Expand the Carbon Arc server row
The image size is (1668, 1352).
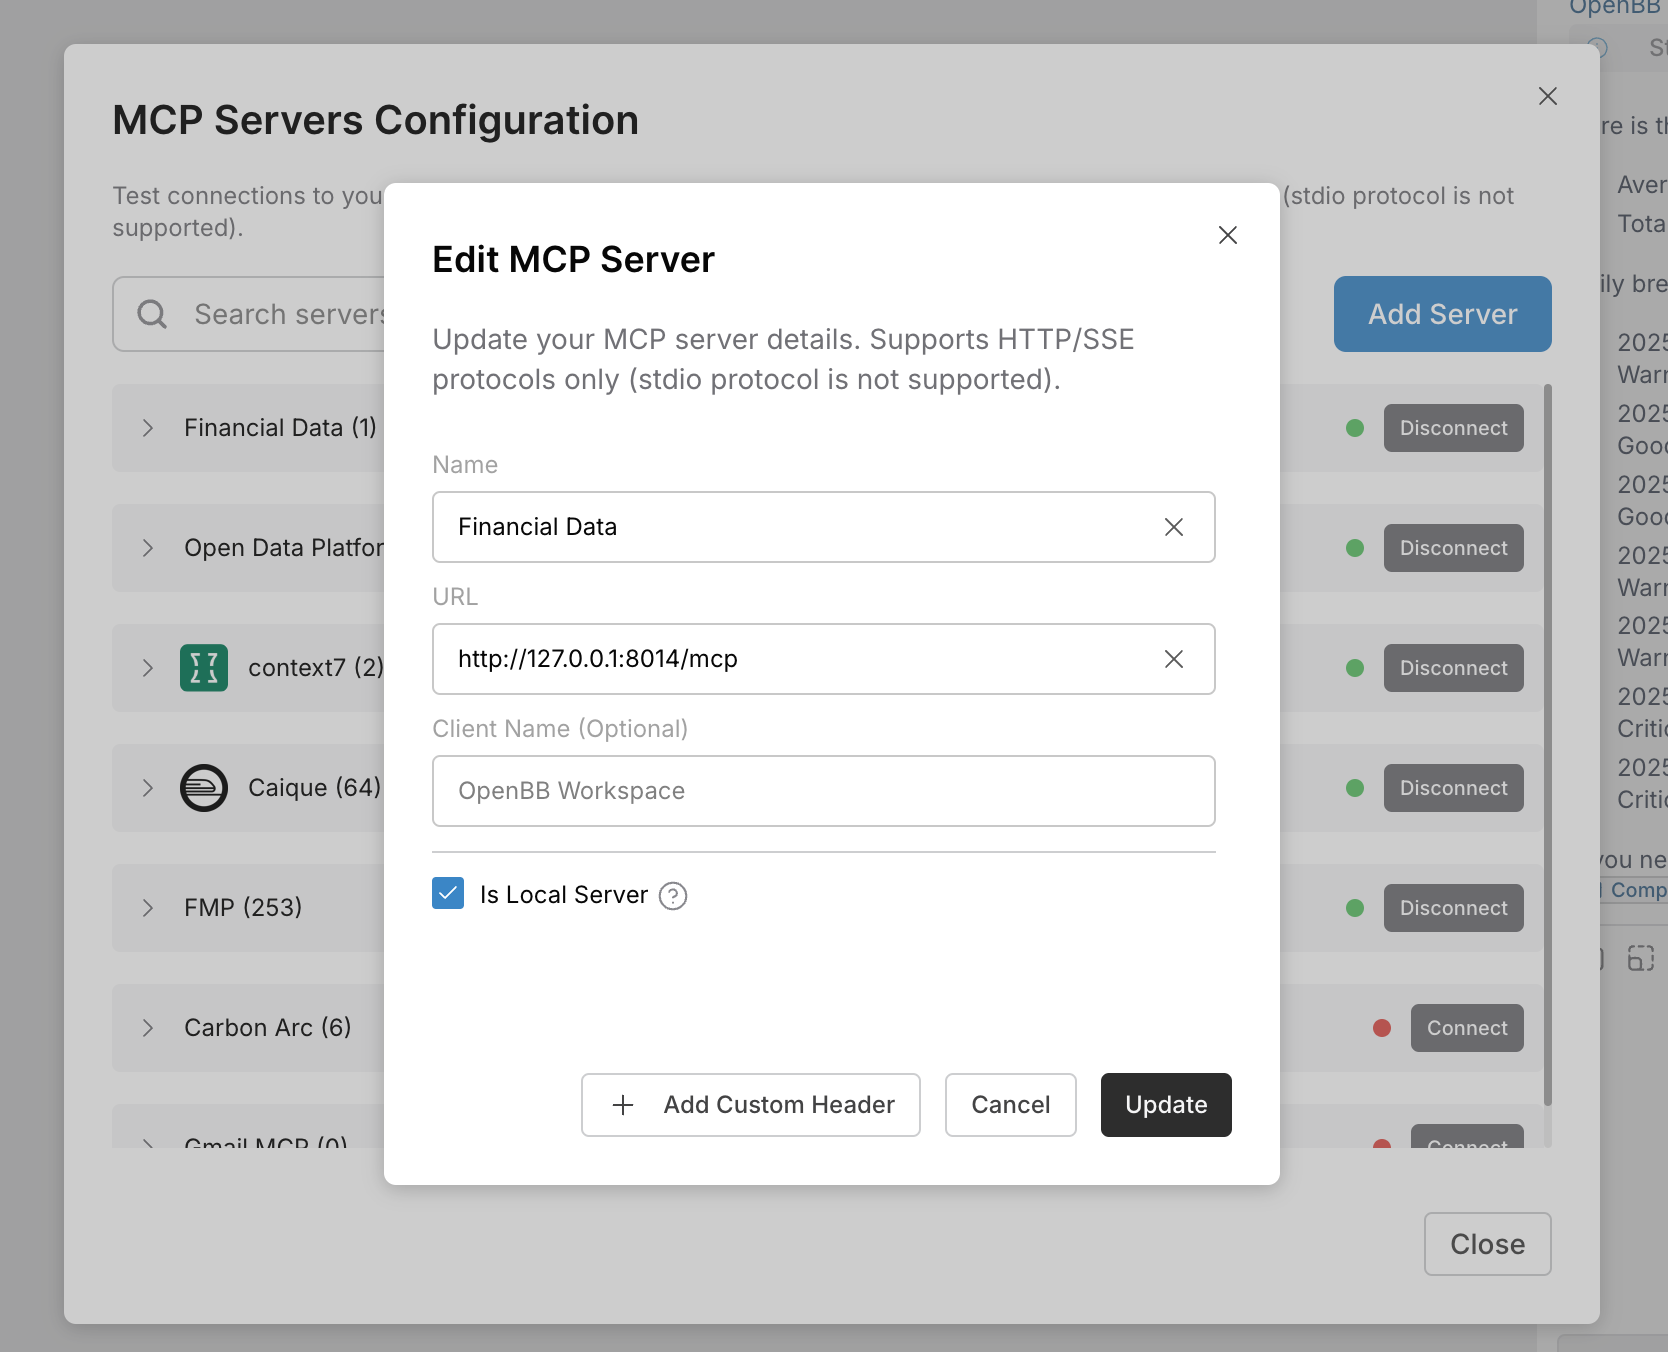[148, 1028]
